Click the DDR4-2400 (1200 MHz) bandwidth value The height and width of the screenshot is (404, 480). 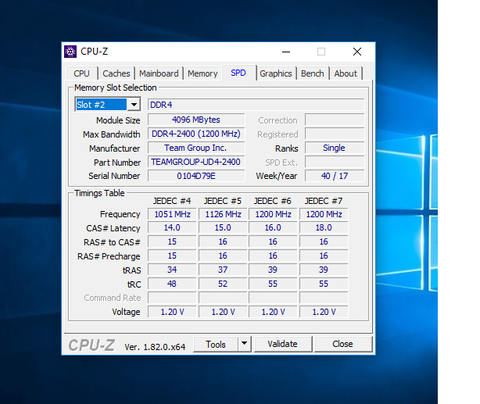coord(196,134)
